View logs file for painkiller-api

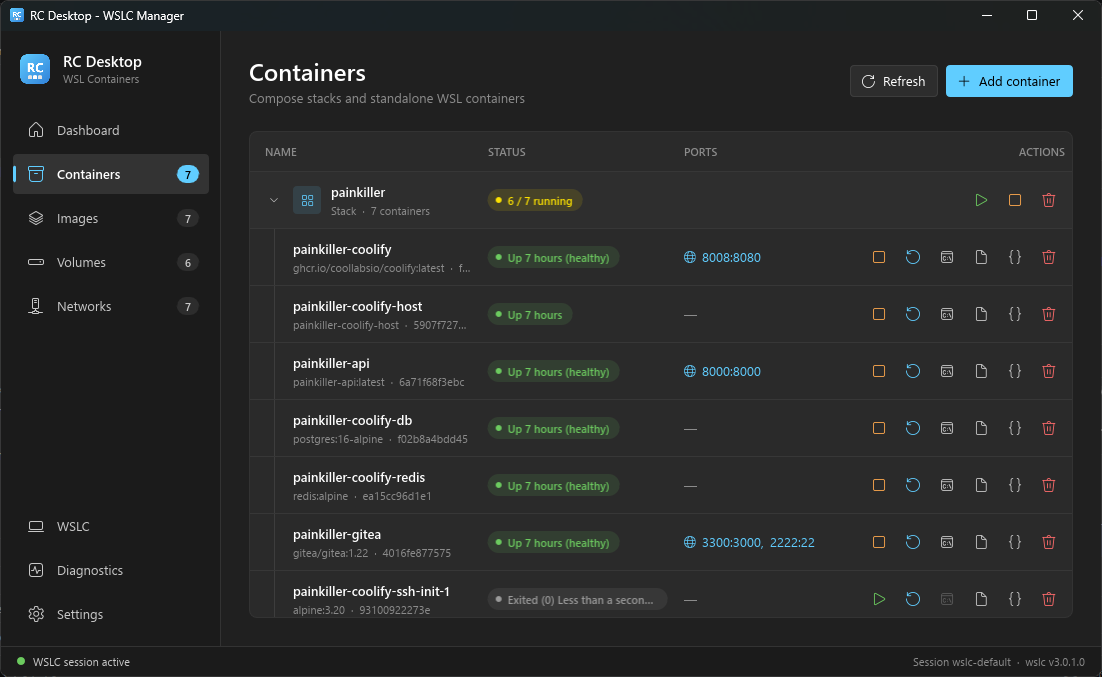tap(981, 371)
